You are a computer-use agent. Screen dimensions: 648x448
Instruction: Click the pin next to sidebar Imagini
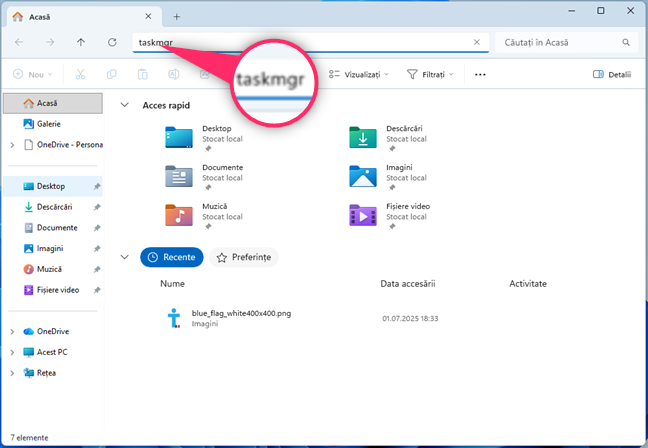coord(97,248)
